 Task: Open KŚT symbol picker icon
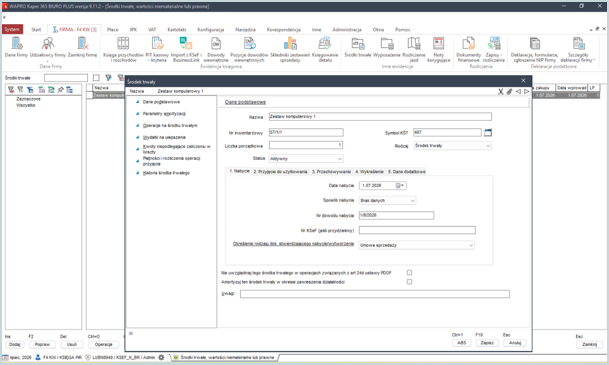[x=488, y=133]
